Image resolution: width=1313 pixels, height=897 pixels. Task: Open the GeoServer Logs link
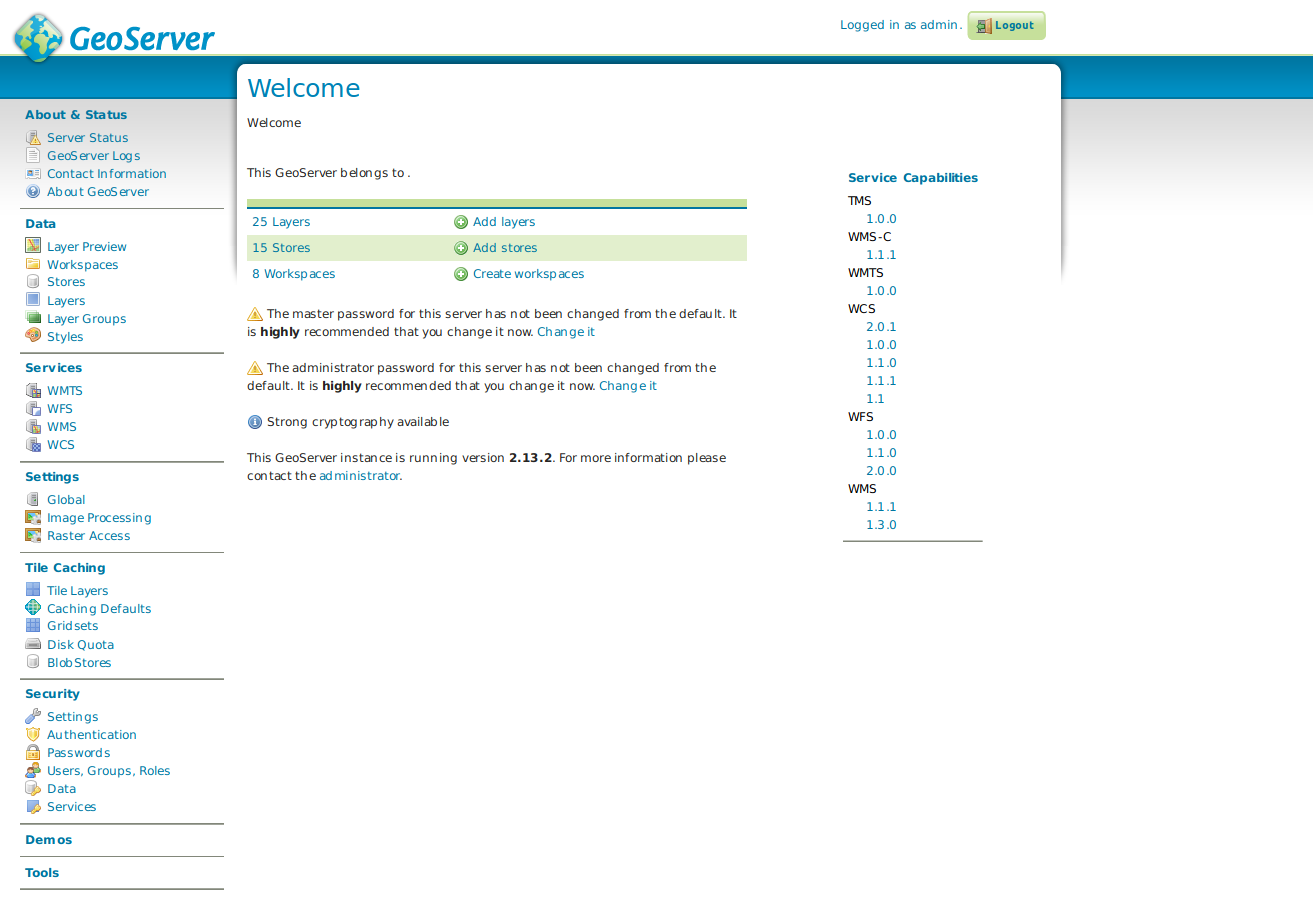(94, 156)
